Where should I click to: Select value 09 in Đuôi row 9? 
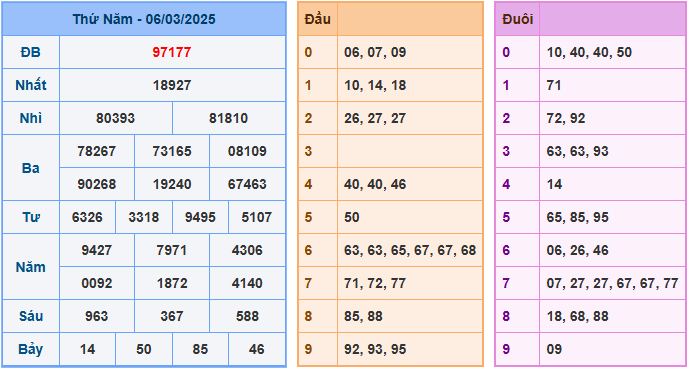point(554,349)
